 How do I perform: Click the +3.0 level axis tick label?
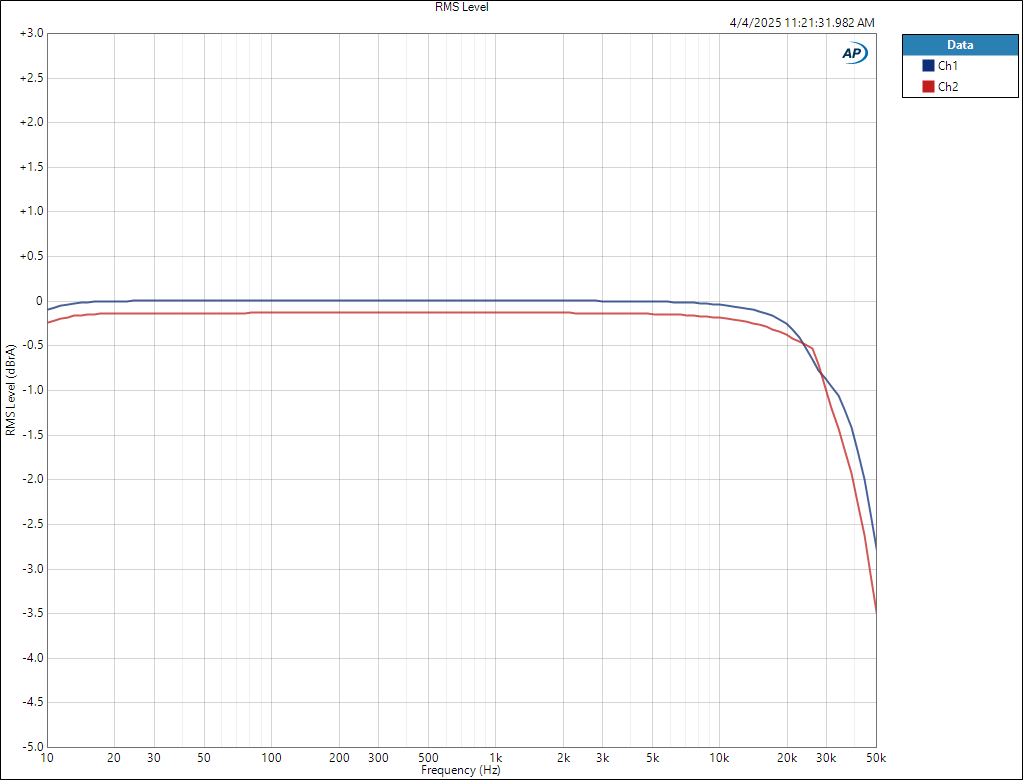(x=30, y=33)
